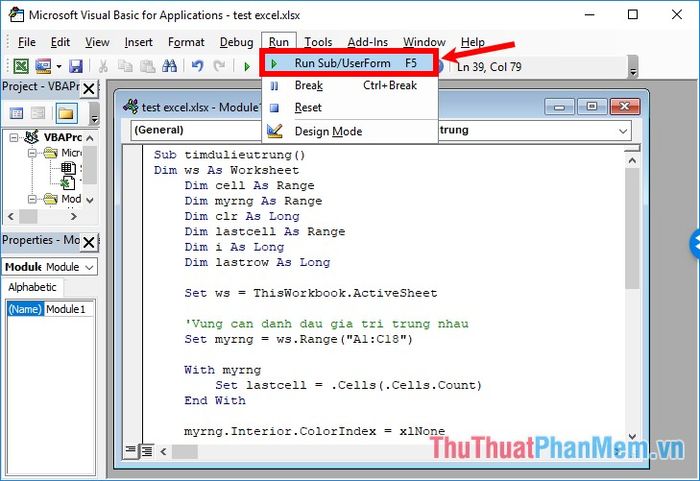Image resolution: width=700 pixels, height=481 pixels.
Task: Click the Run menu title
Action: 279,42
